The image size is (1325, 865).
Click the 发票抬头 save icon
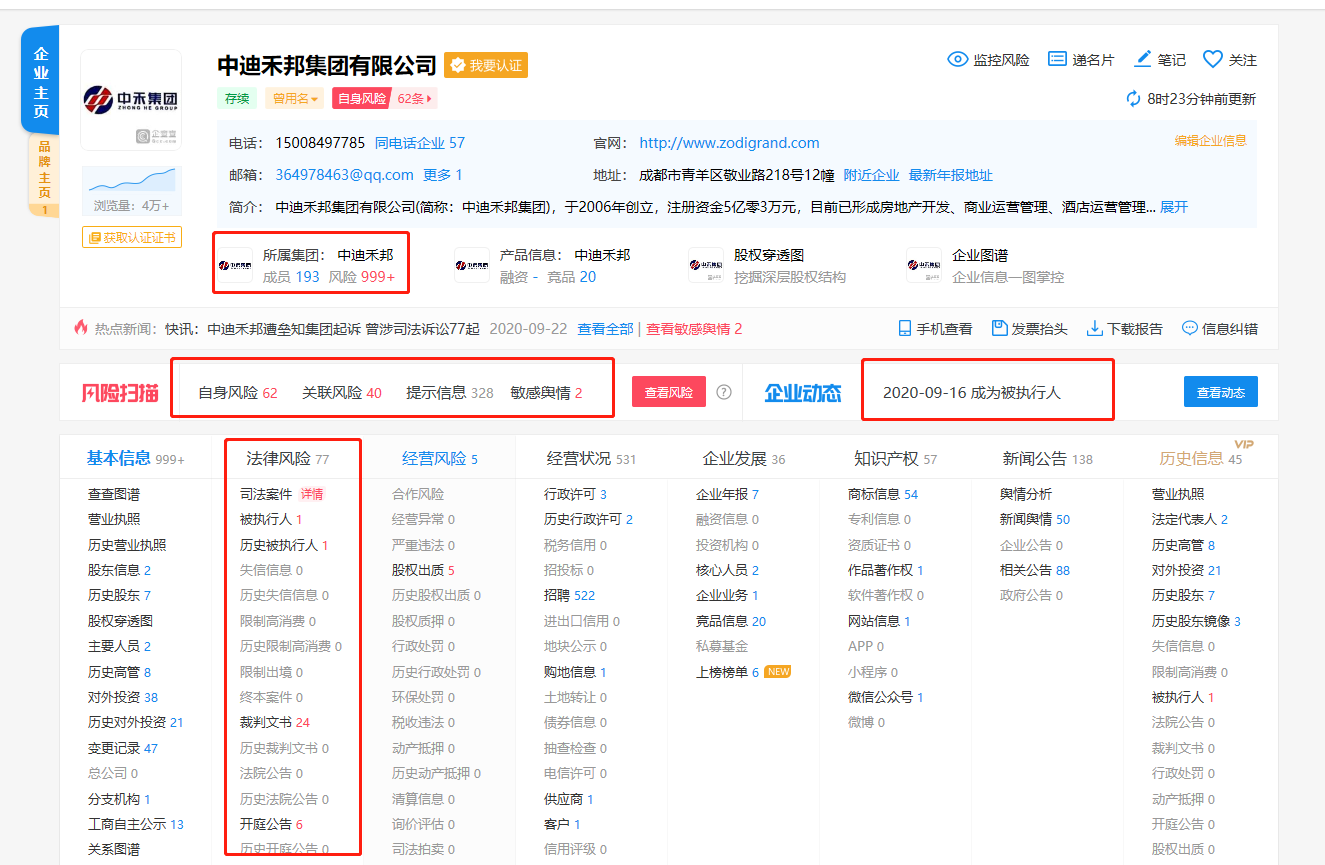[x=999, y=328]
